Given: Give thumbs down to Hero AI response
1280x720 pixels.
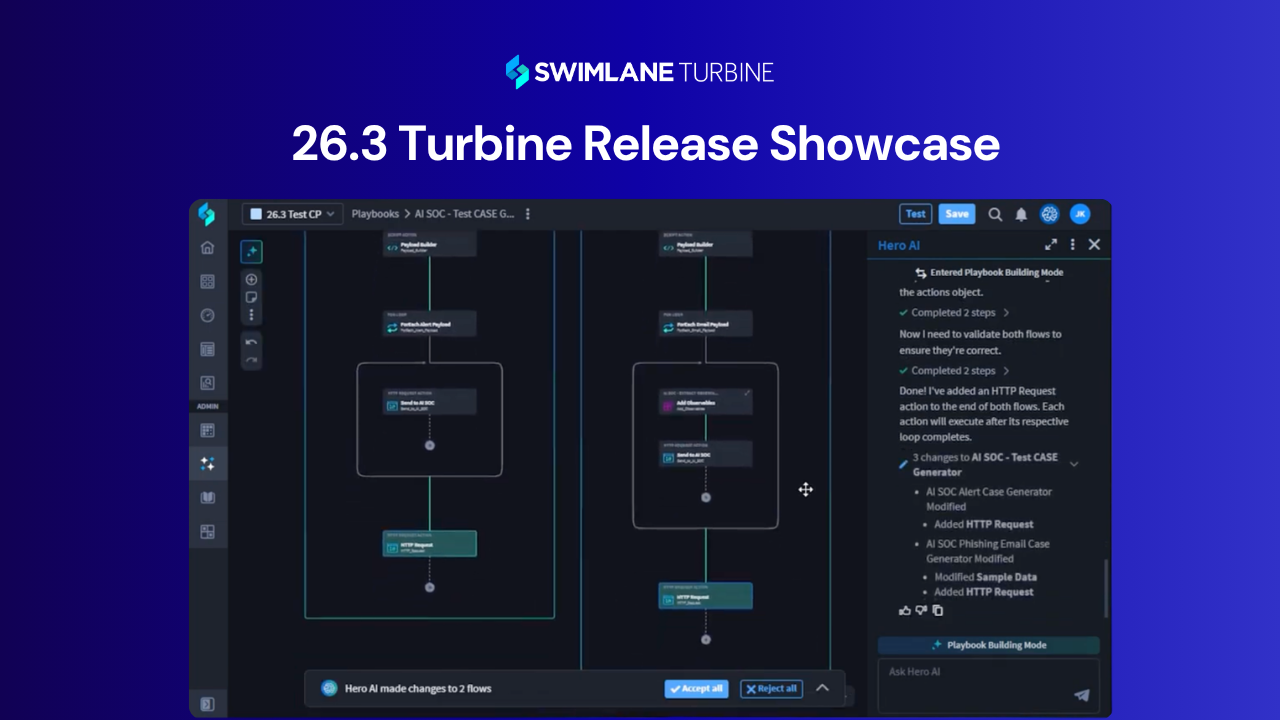Looking at the screenshot, I should 921,610.
